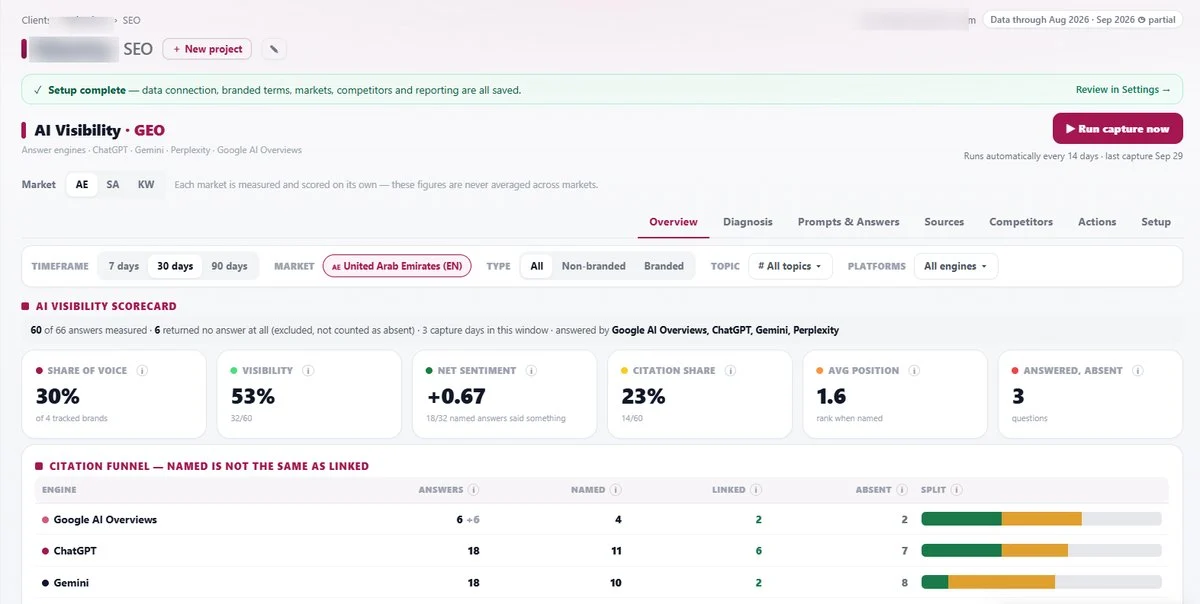Open Share of Voice info icon

pyautogui.click(x=142, y=370)
